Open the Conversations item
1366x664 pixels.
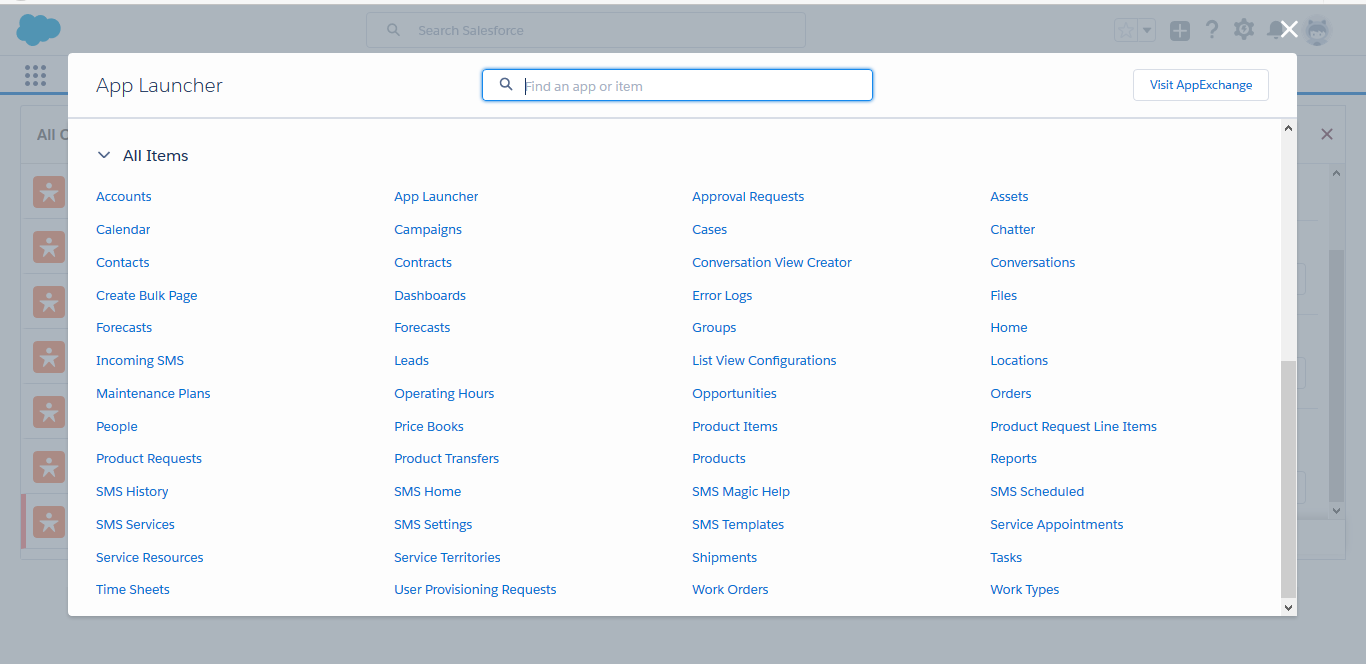pyautogui.click(x=1032, y=263)
